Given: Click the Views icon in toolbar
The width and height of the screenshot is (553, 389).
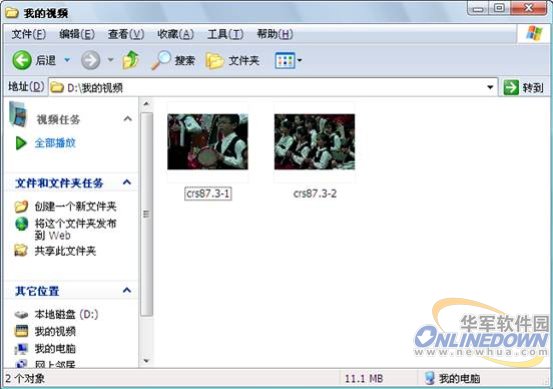Looking at the screenshot, I should pos(285,60).
